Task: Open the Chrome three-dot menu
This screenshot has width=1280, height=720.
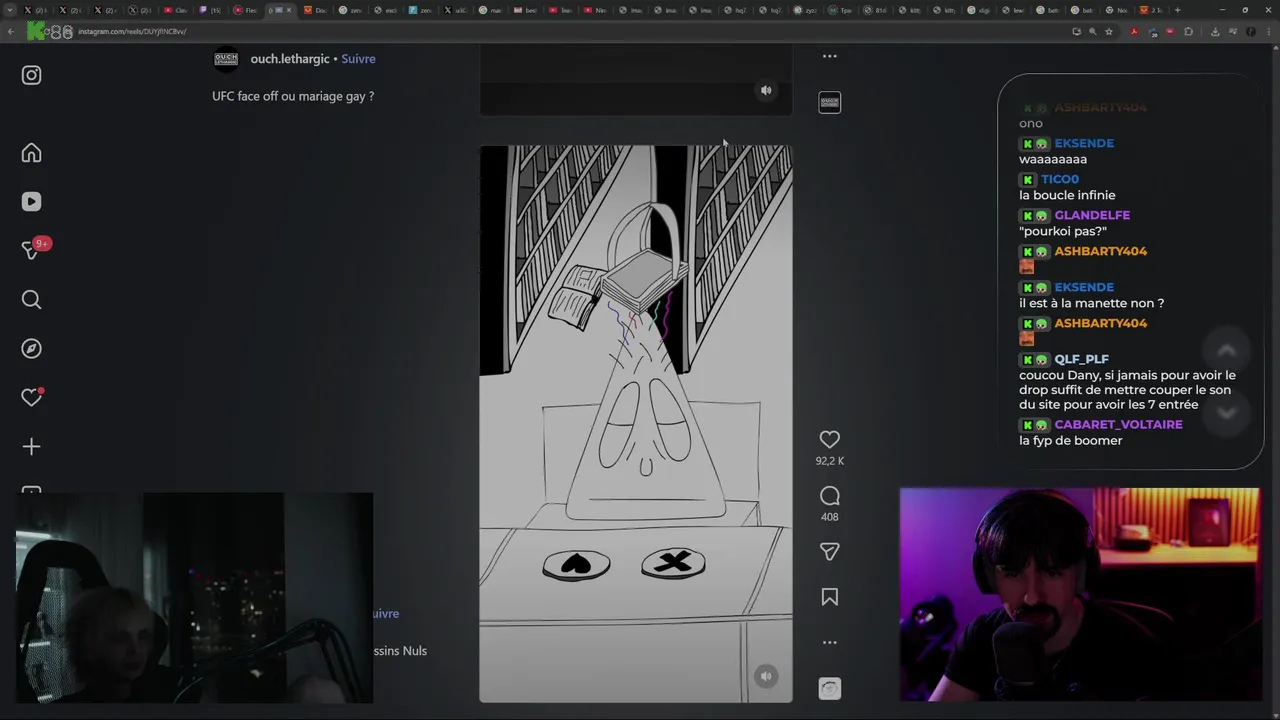Action: [1267, 31]
